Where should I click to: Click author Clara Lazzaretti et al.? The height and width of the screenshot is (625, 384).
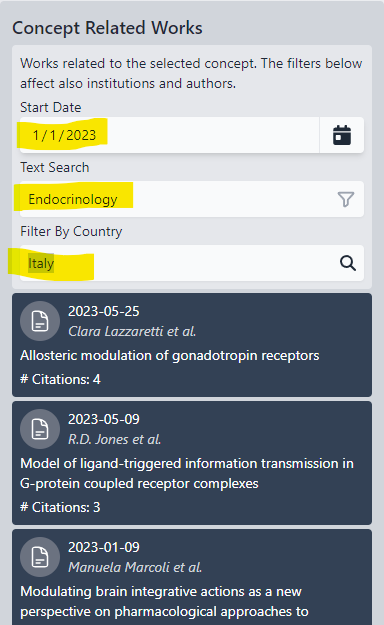(132, 331)
